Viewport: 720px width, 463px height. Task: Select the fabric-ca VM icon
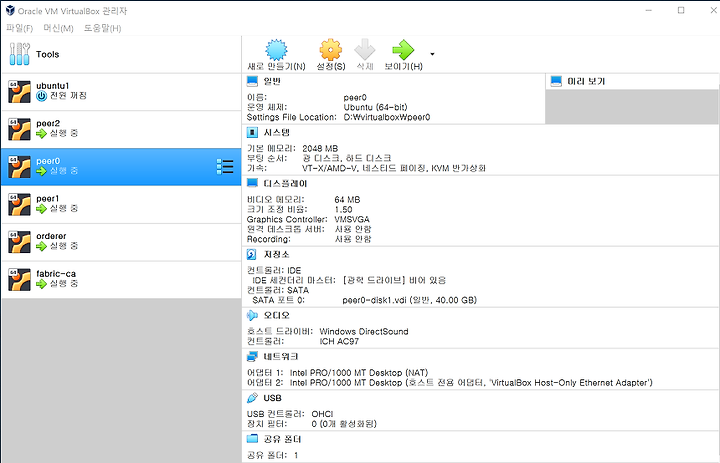(19, 280)
